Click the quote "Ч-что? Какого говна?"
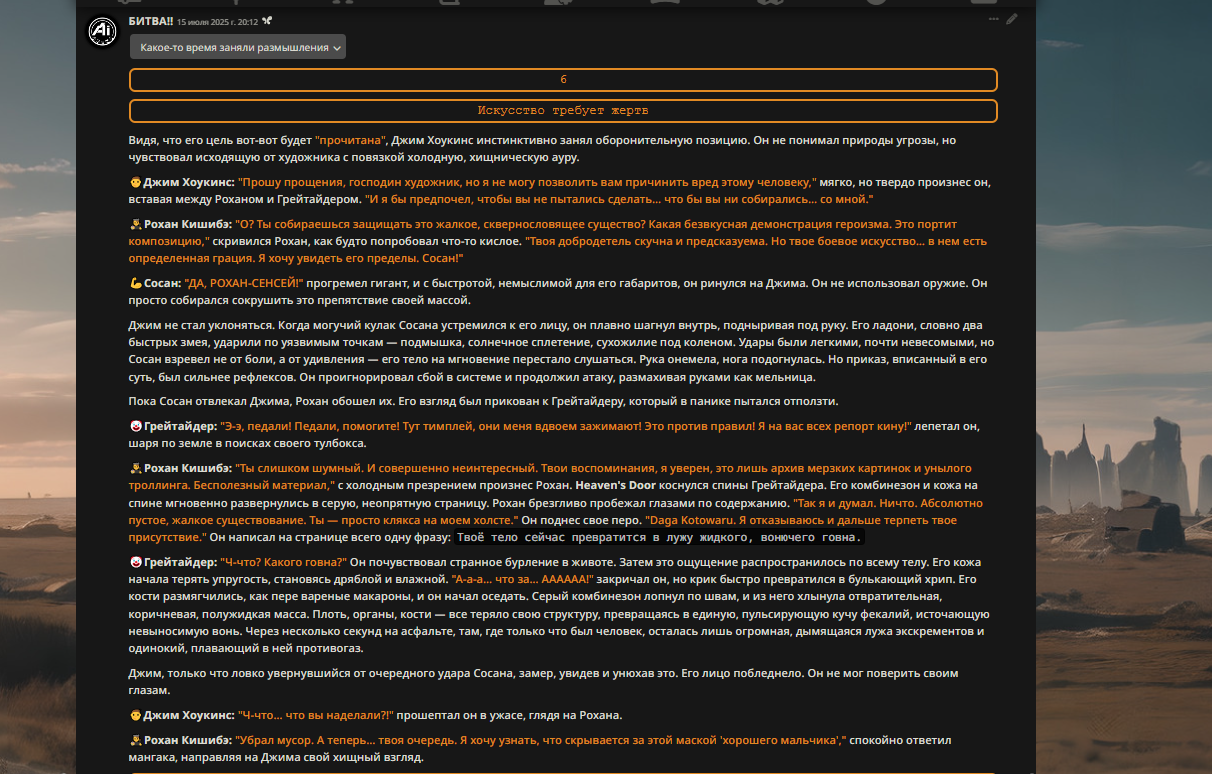Viewport: 1212px width, 774px height. click(283, 564)
